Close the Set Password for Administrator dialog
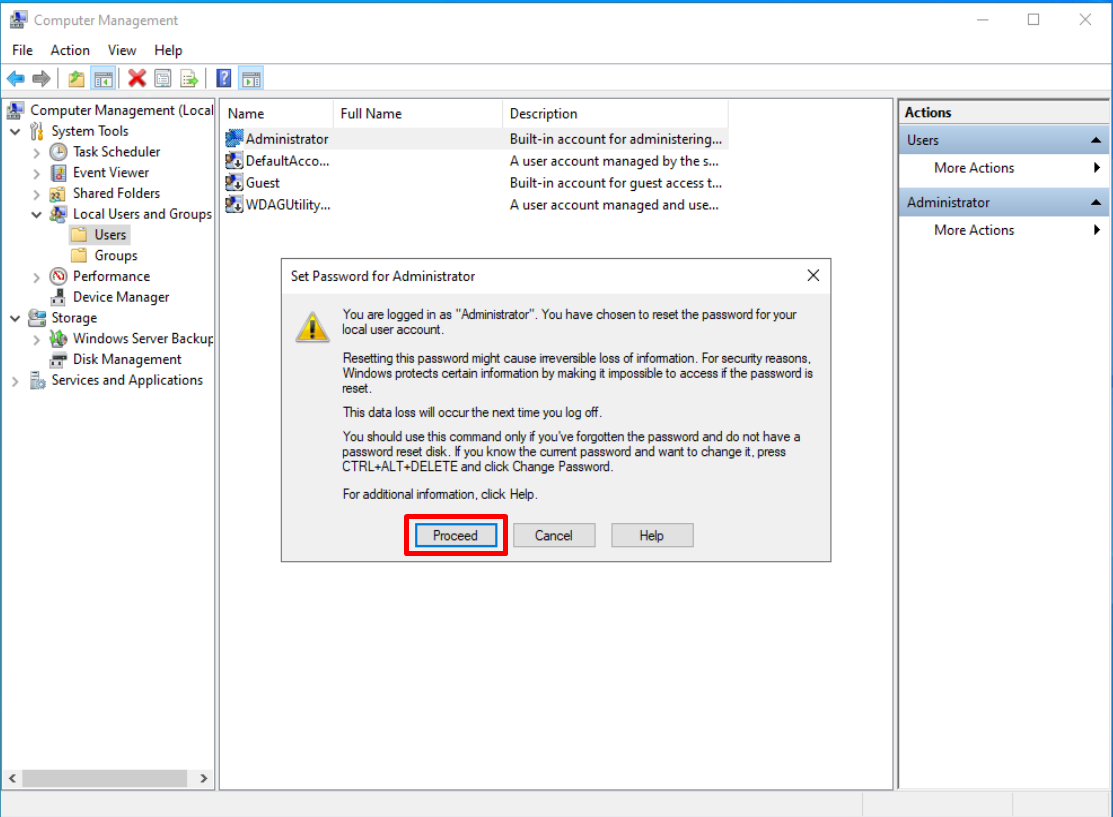The width and height of the screenshot is (1113, 817). point(813,275)
